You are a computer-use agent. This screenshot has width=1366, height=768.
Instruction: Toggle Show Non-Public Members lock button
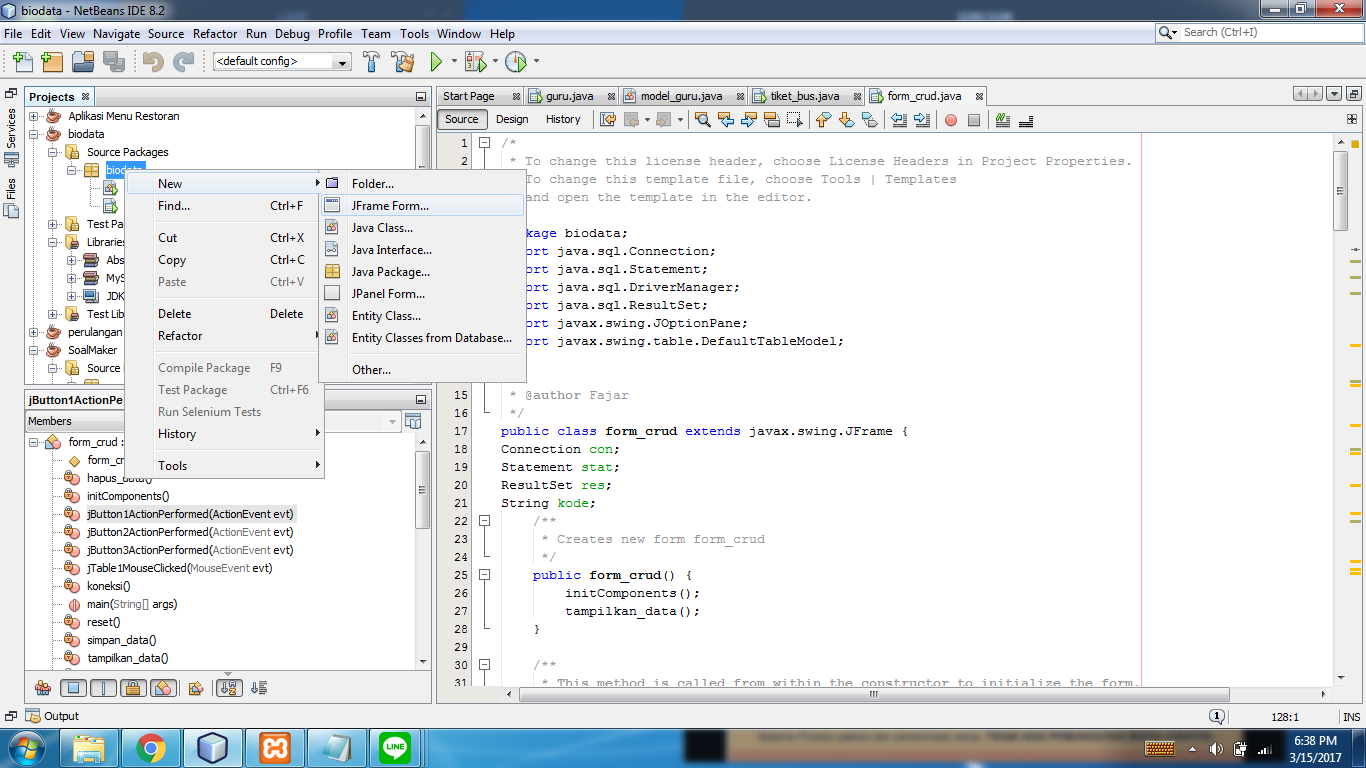[133, 688]
